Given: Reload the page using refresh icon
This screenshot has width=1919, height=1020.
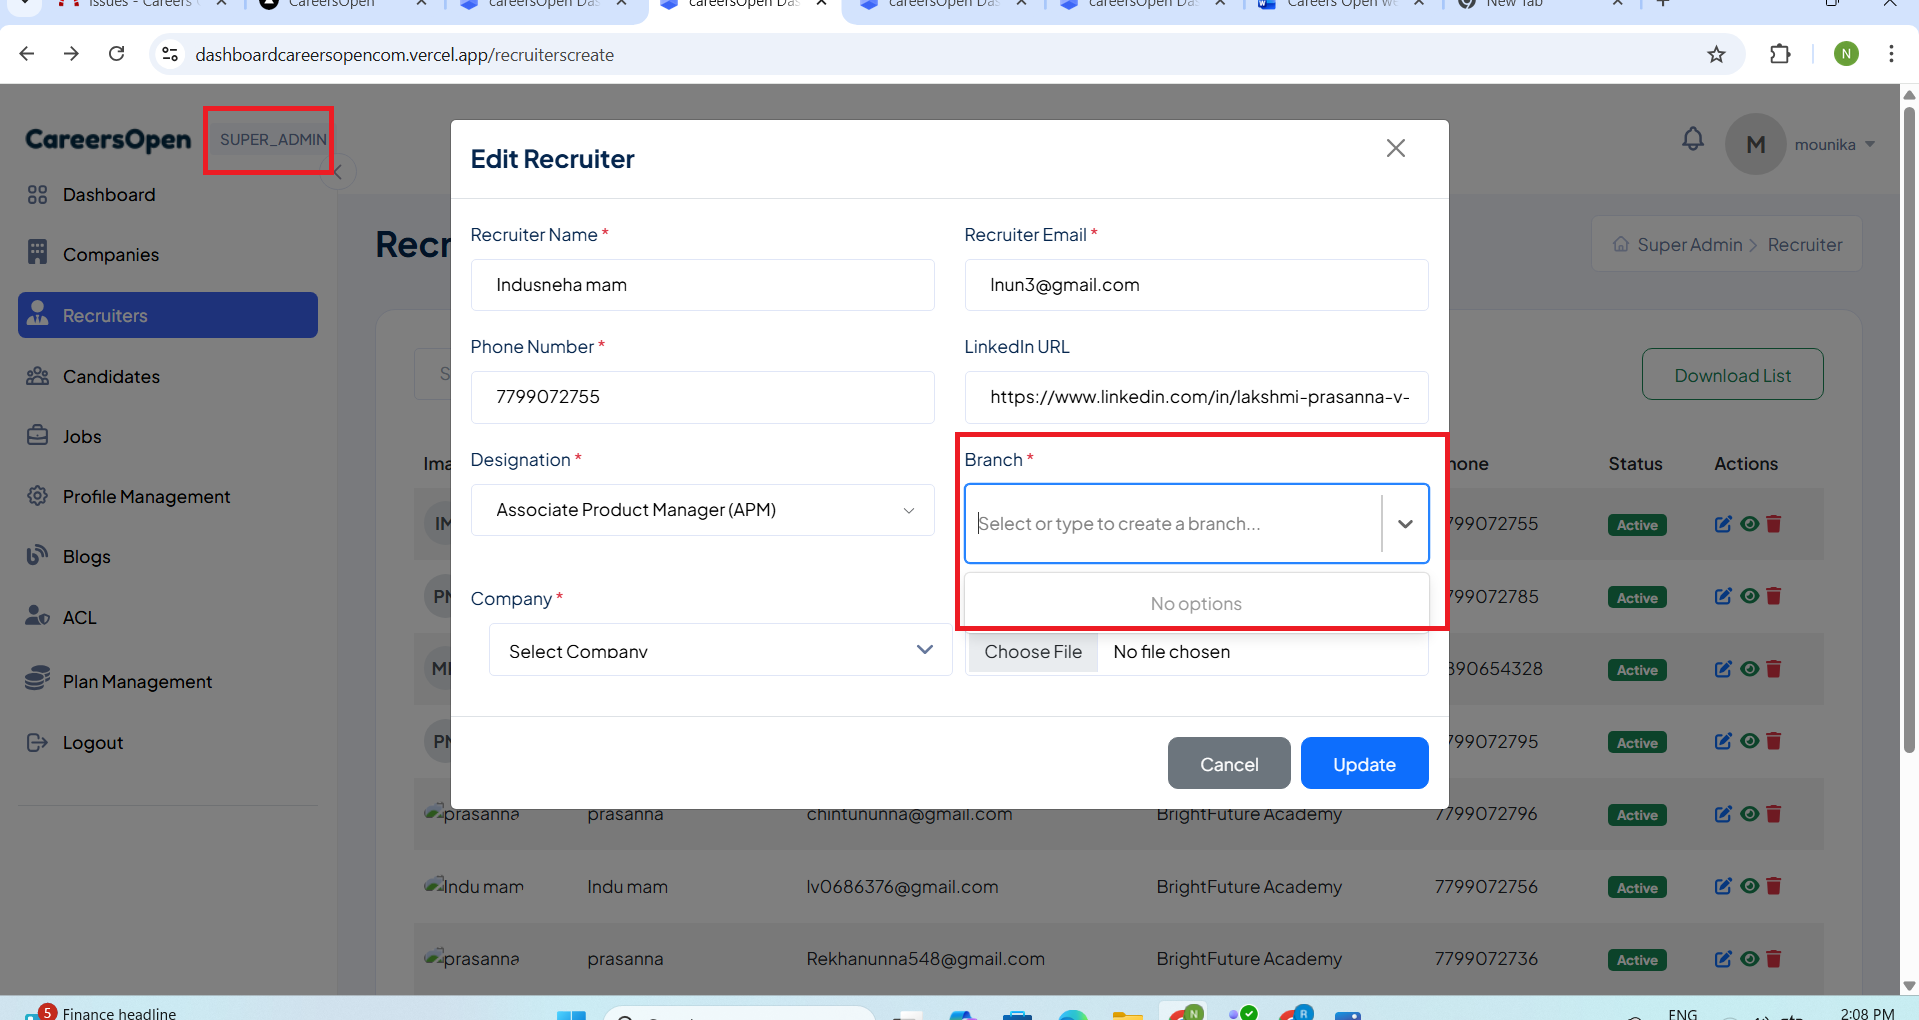Looking at the screenshot, I should tap(117, 54).
